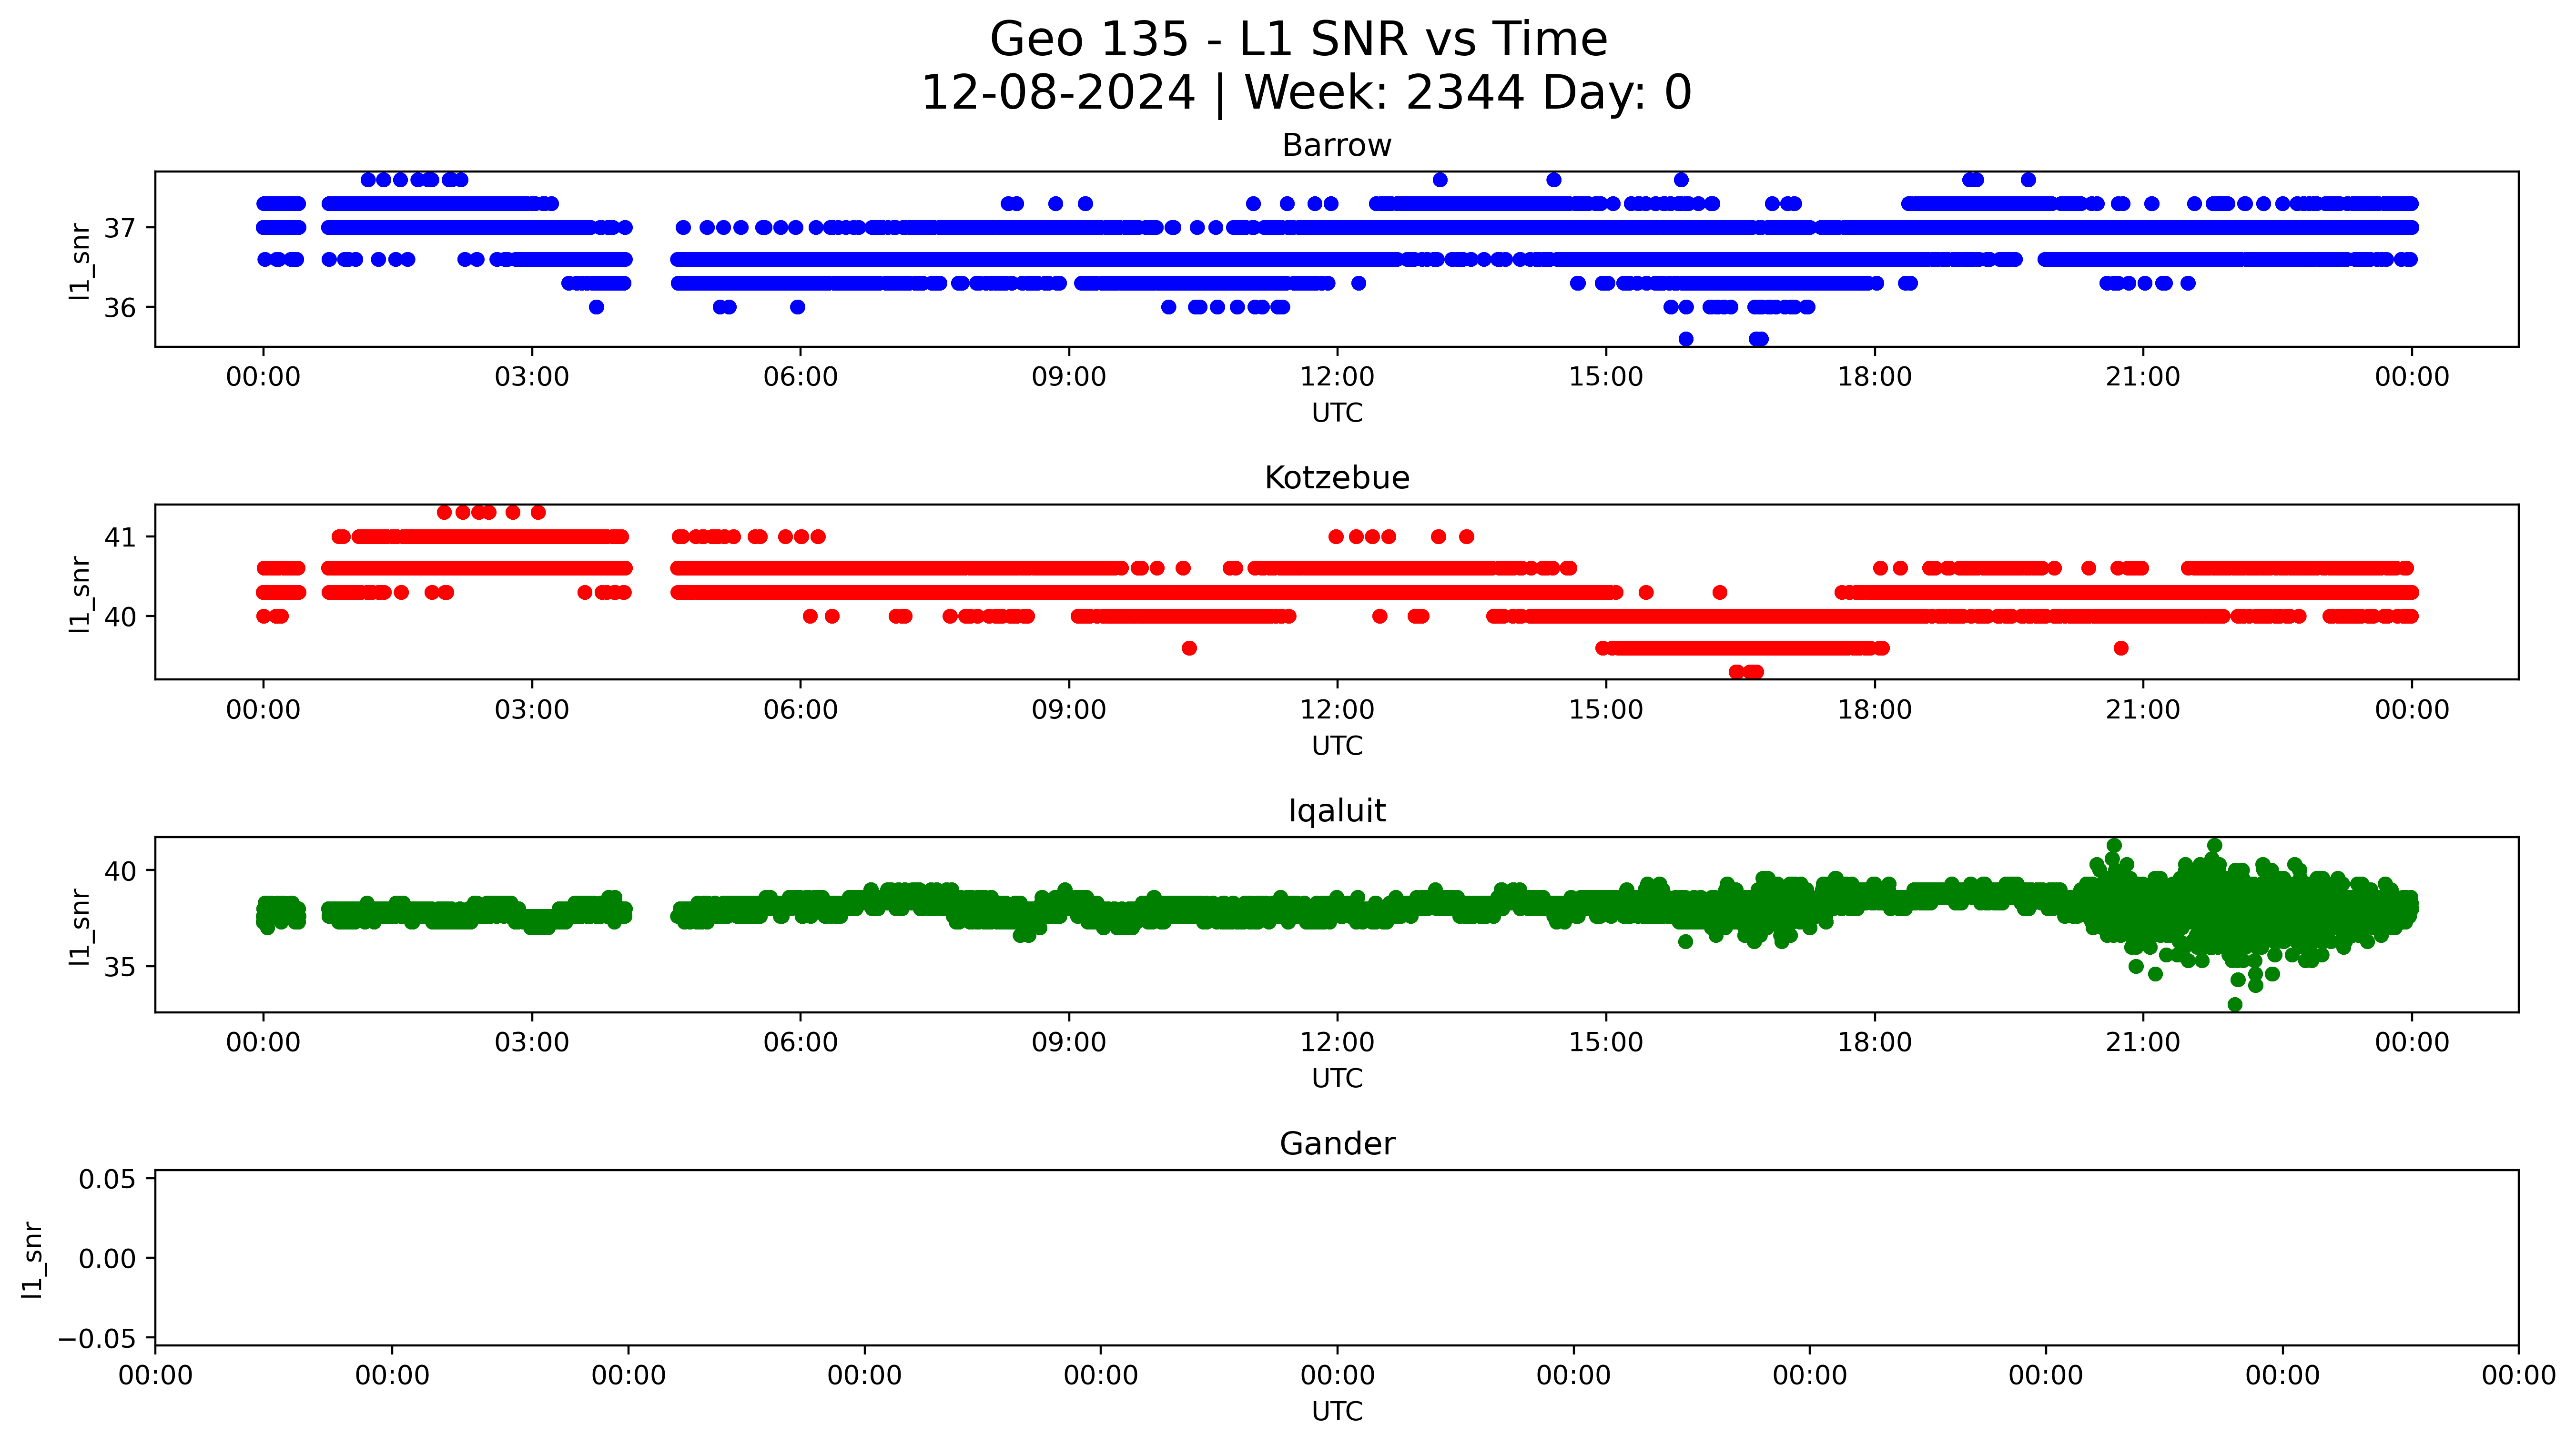Click the l1_snr y-axis label of Kotzebue plot
The image size is (2576, 1445).
coord(80,593)
